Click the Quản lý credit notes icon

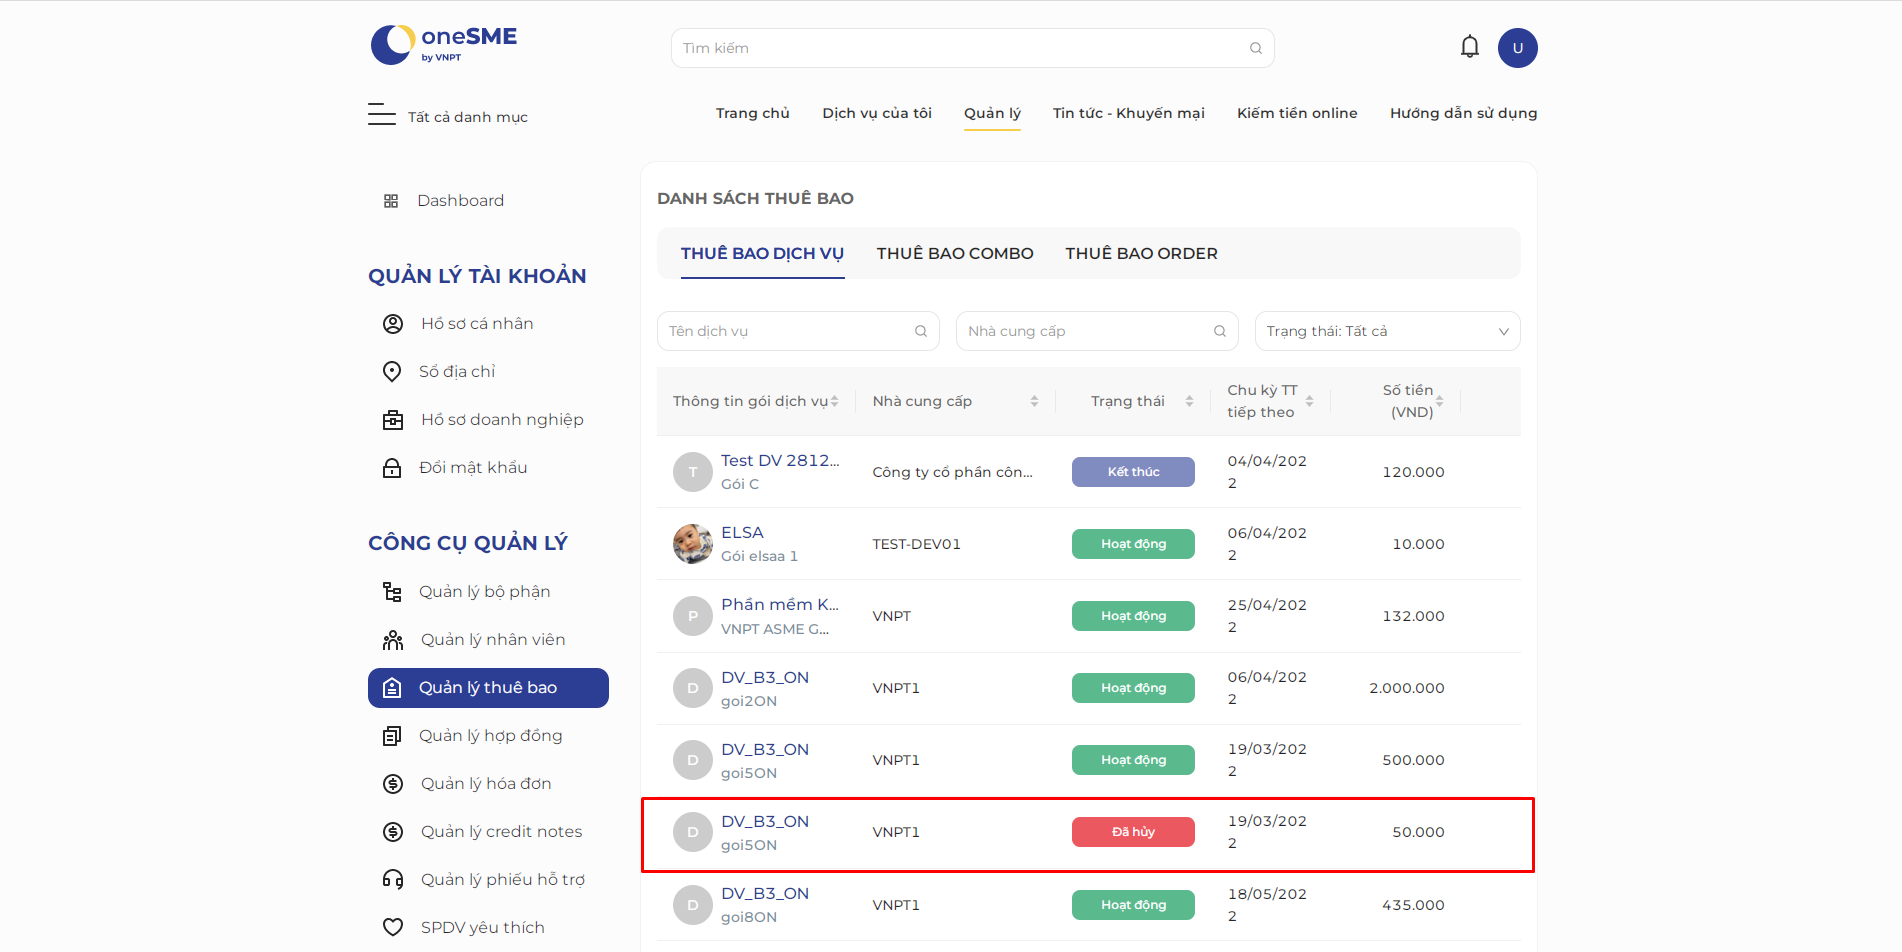(393, 832)
